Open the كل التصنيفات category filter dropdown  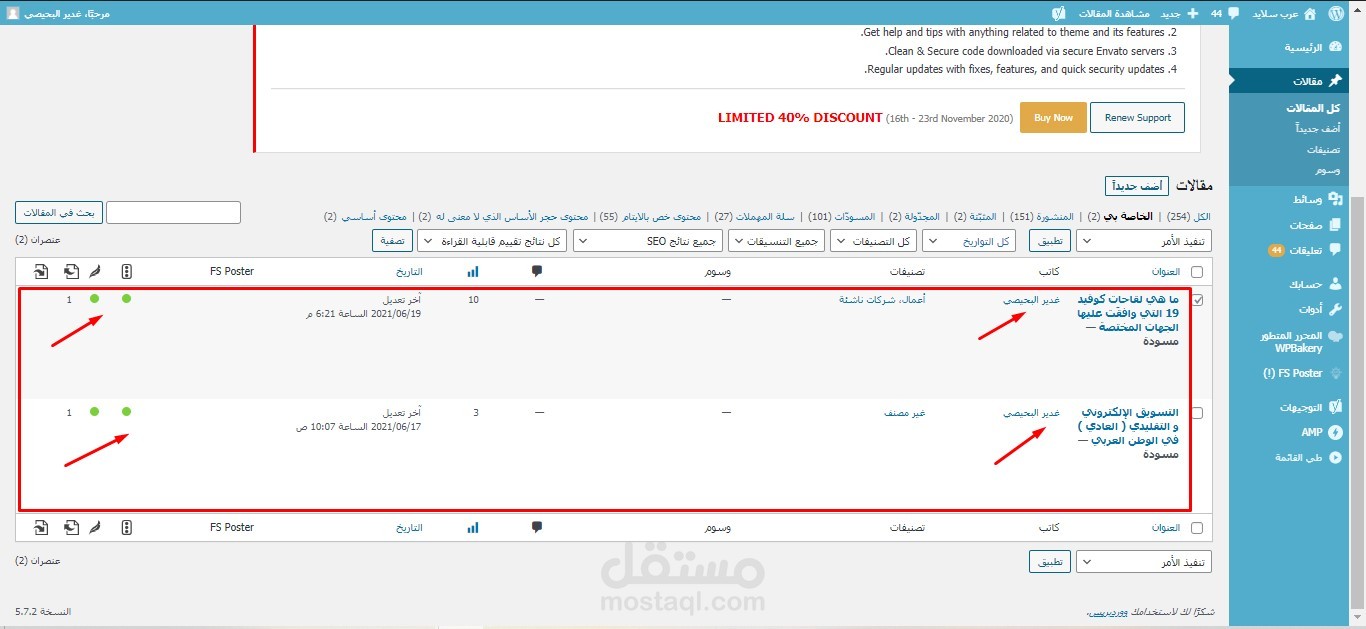874,241
